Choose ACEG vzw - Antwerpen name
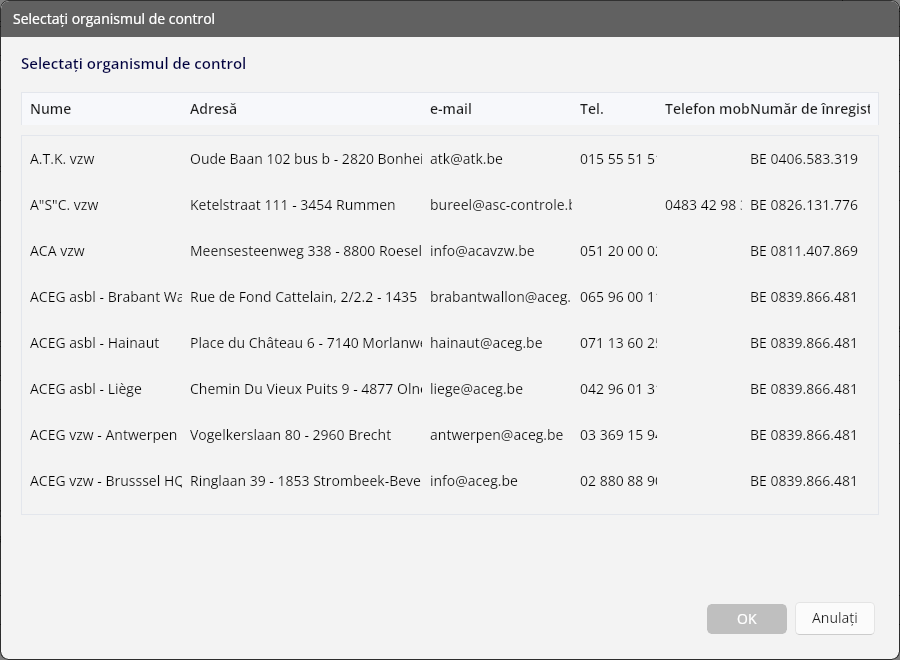900x660 pixels. point(103,435)
